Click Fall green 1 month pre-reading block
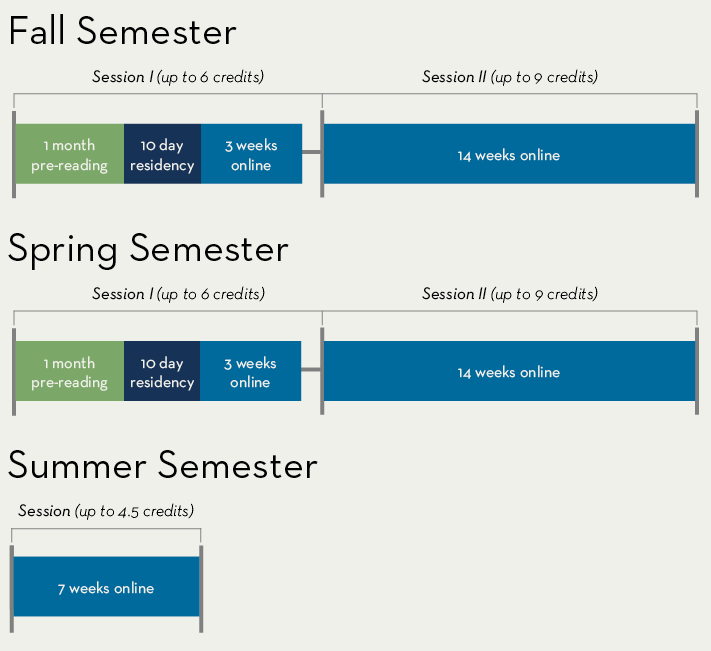Viewport: 711px width, 651px height. (69, 155)
